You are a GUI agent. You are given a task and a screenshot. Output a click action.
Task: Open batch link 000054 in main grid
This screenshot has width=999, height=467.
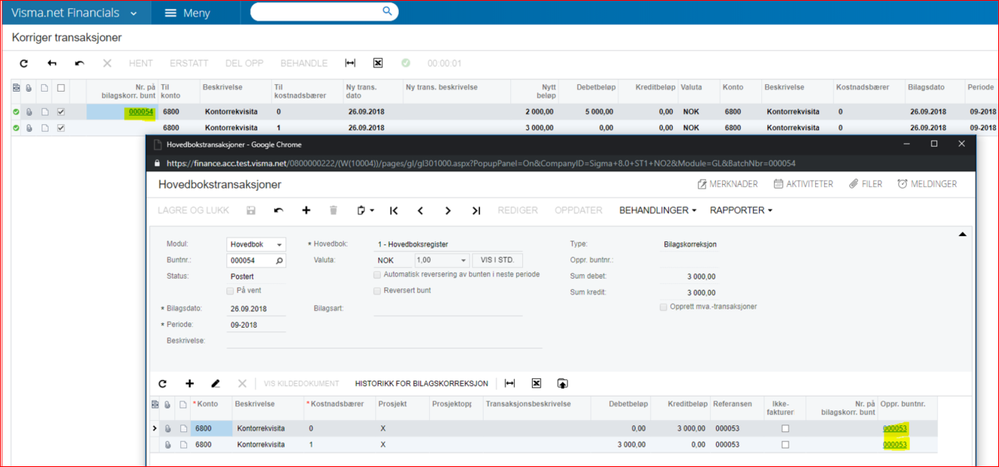pyautogui.click(x=141, y=112)
